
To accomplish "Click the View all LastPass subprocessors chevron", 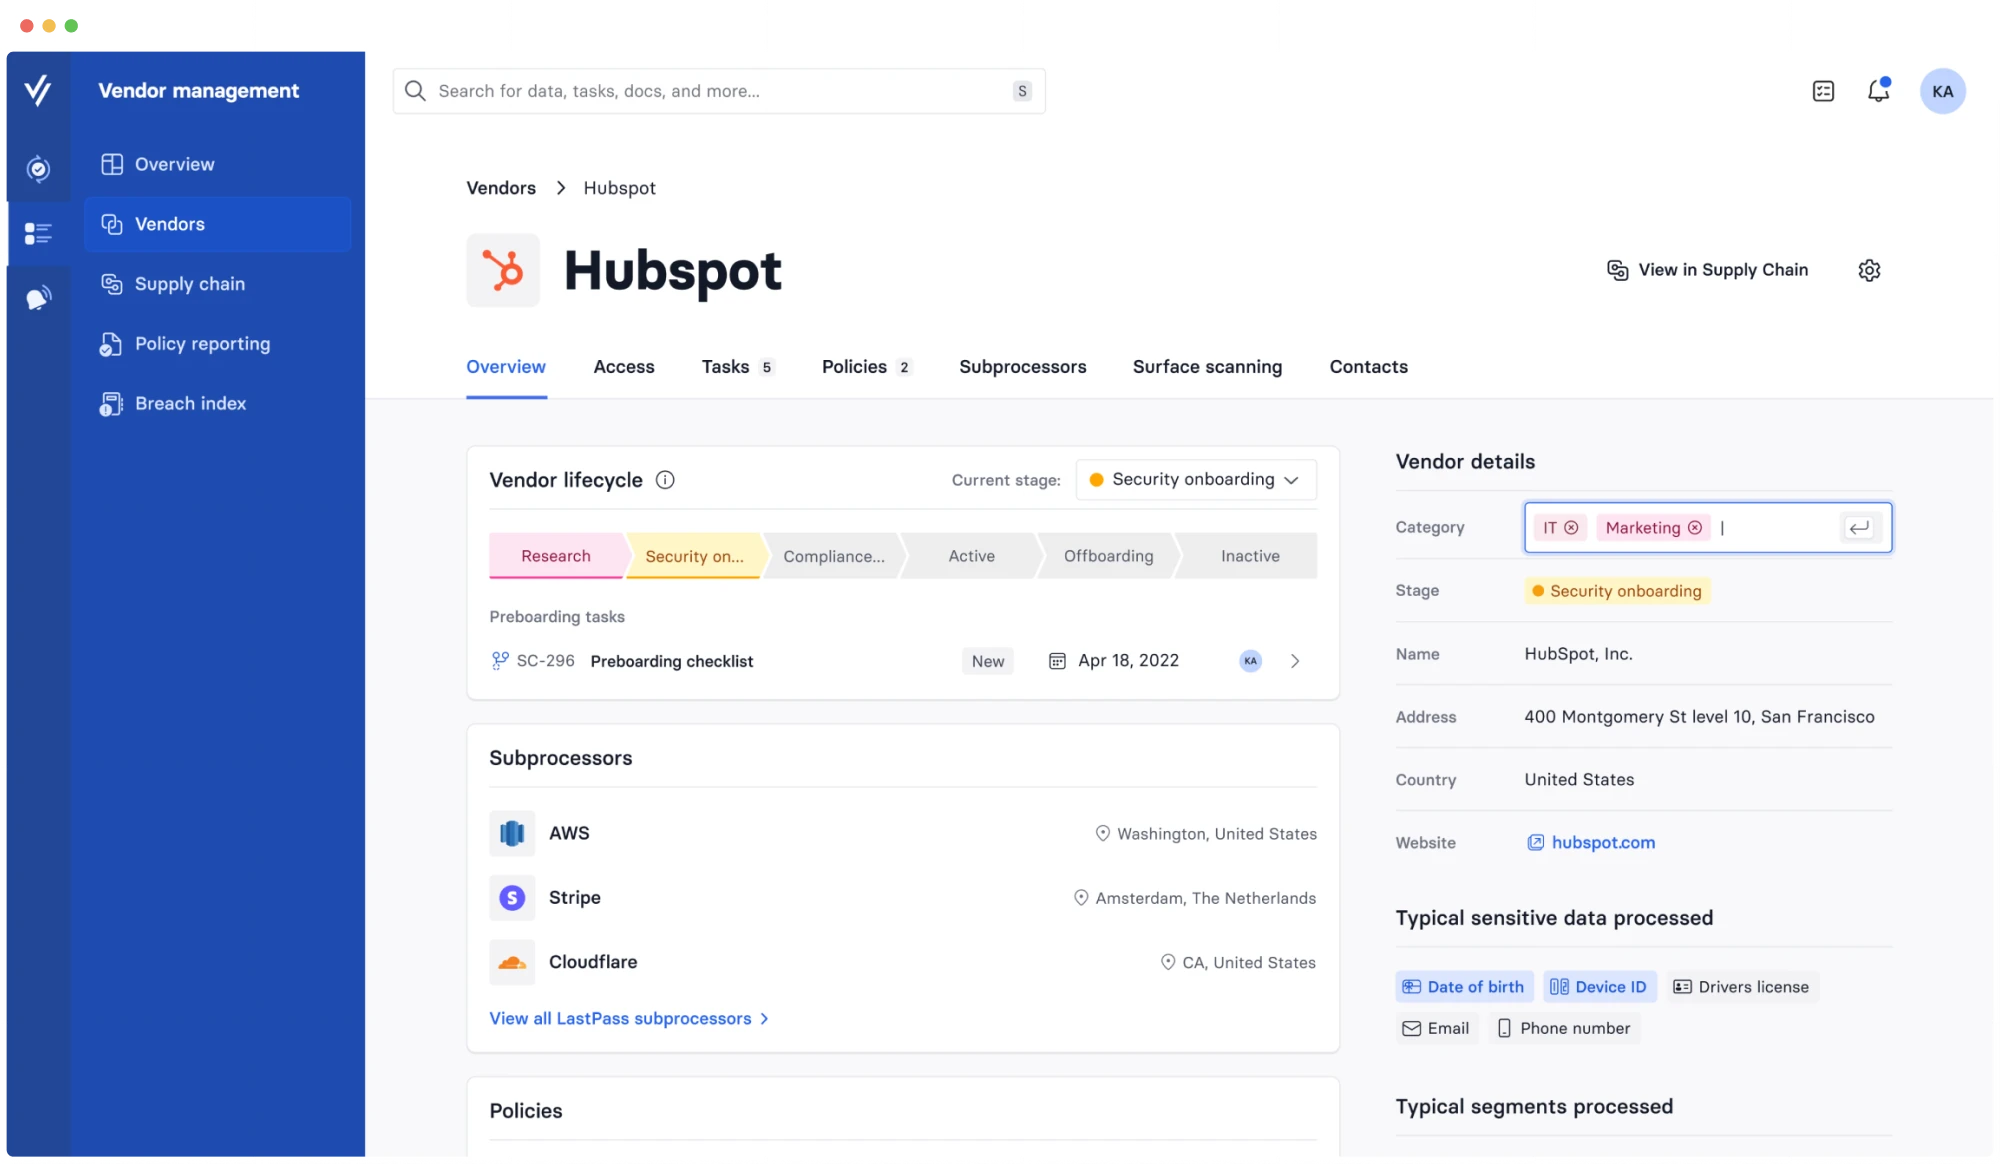I will (766, 1017).
